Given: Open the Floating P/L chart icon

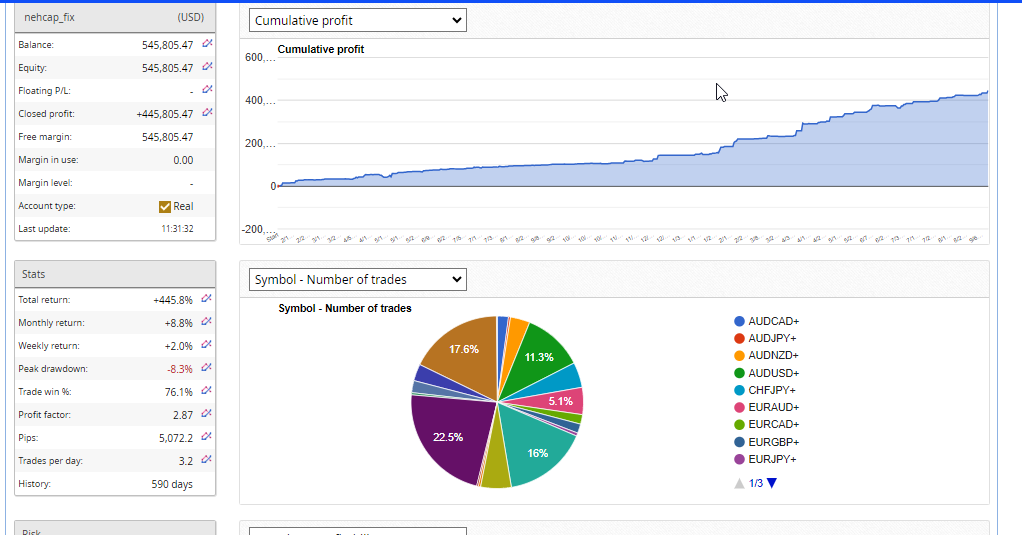Looking at the screenshot, I should [207, 90].
